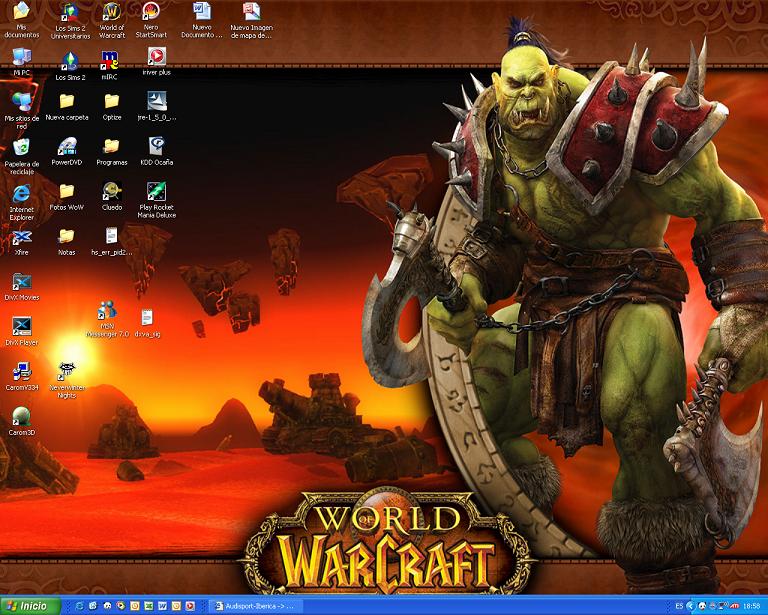
Task: Select the Nuevo Documento Word file
Action: point(202,20)
